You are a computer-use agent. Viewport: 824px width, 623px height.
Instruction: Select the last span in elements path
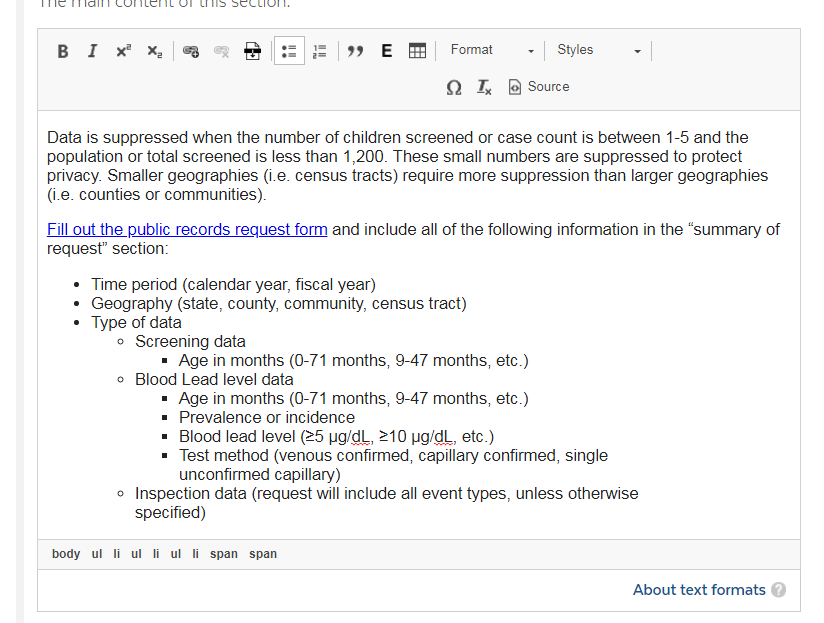tap(263, 554)
